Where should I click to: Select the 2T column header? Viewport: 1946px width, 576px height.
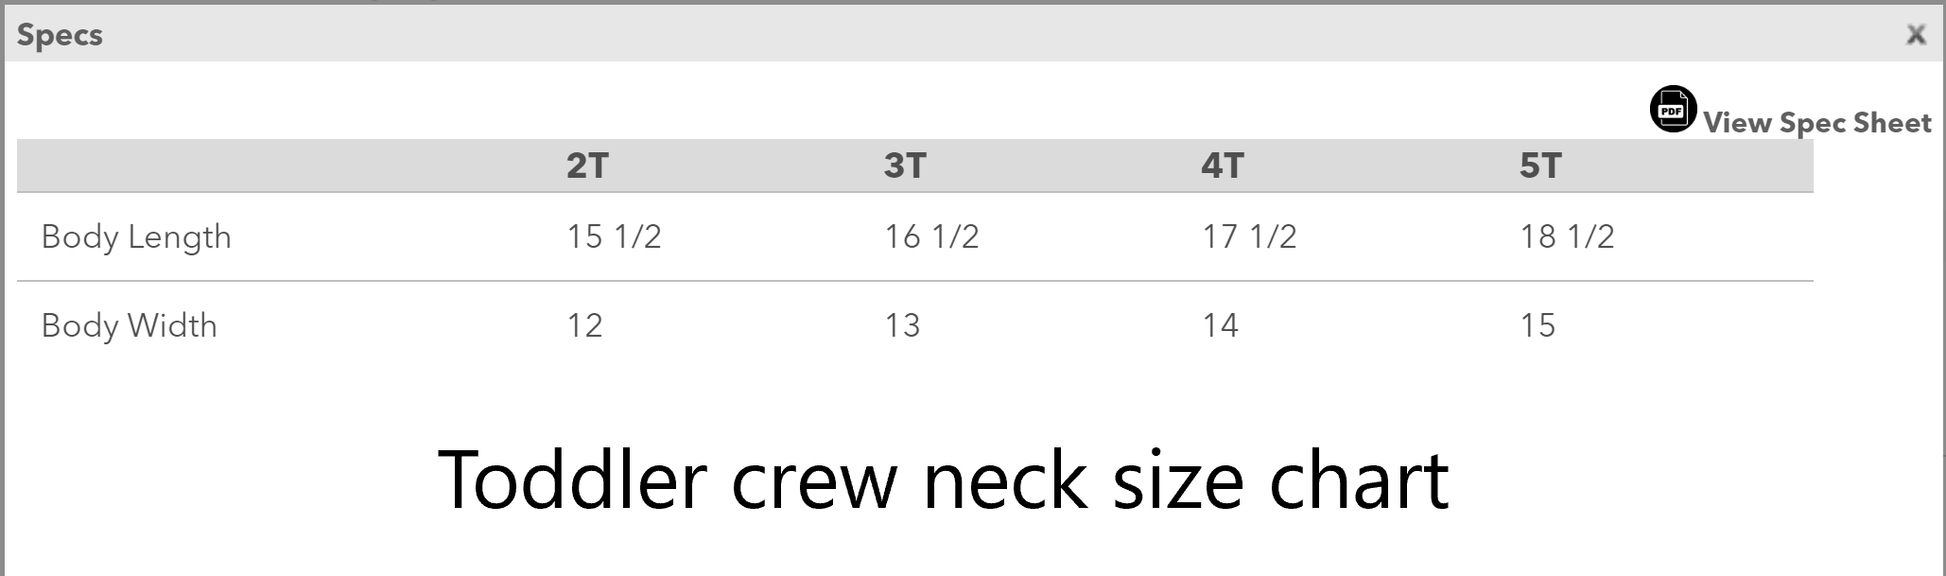point(587,165)
